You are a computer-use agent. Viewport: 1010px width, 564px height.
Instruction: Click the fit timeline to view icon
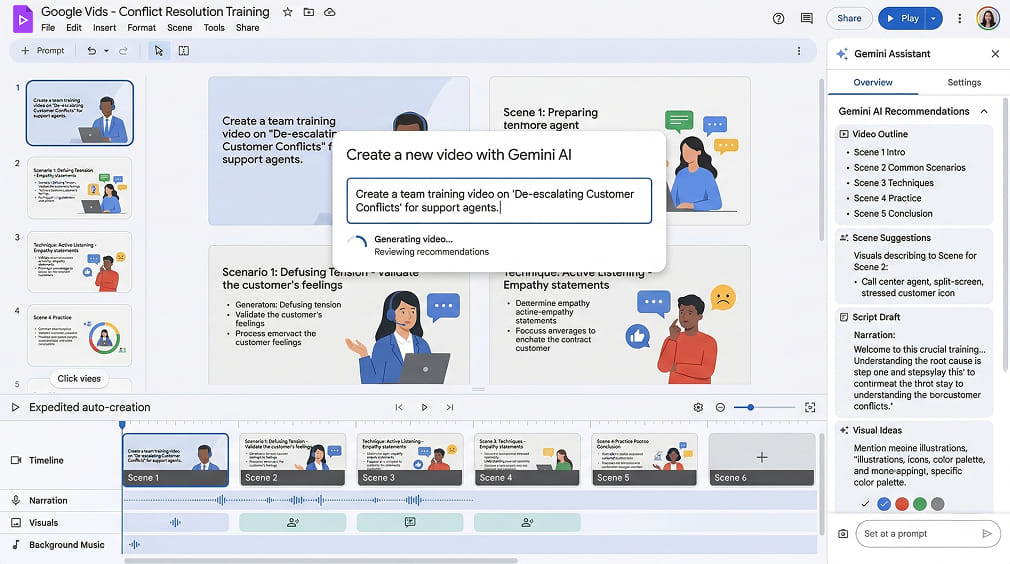[x=810, y=408]
